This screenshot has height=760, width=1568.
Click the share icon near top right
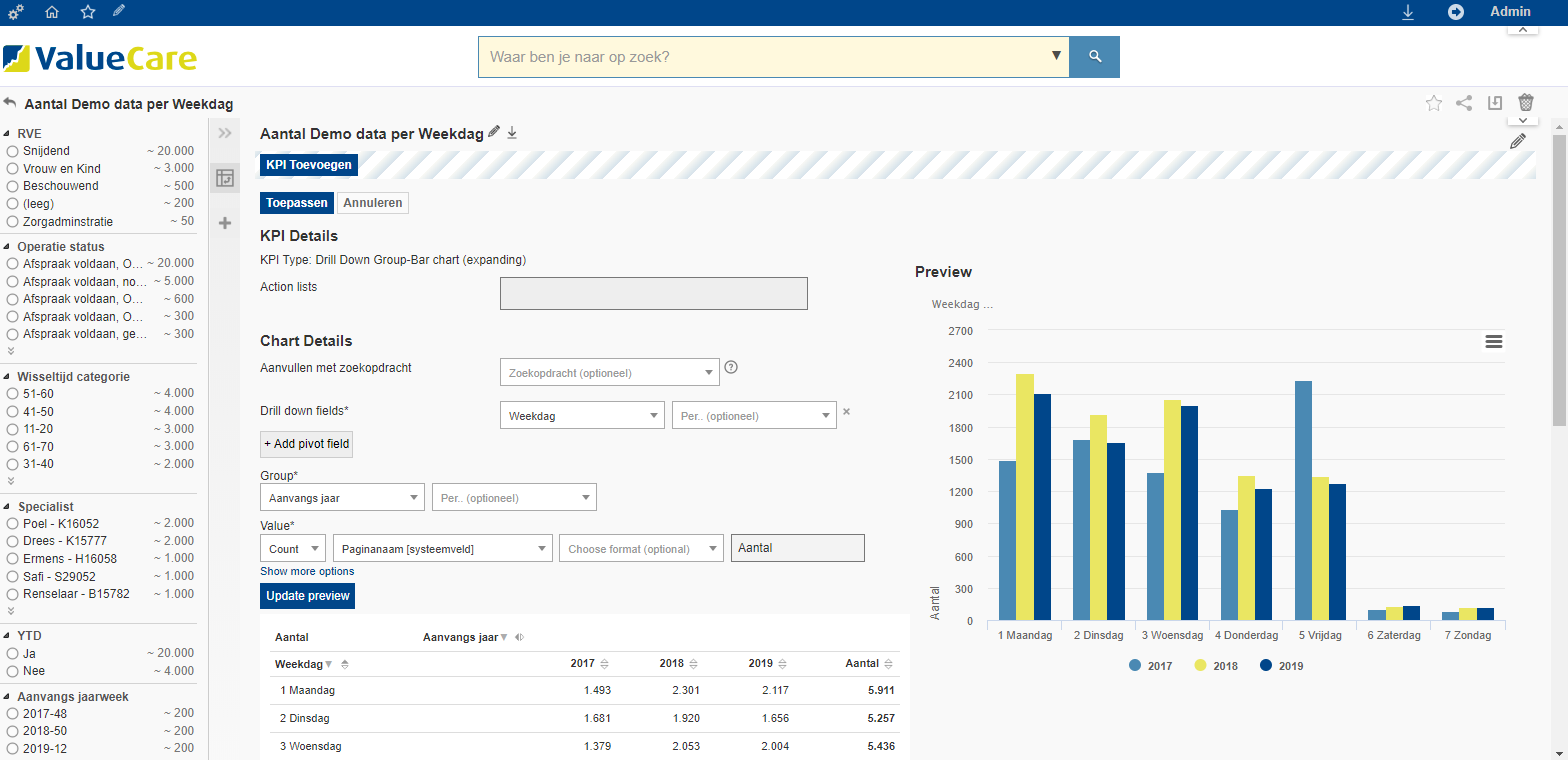click(x=1464, y=102)
